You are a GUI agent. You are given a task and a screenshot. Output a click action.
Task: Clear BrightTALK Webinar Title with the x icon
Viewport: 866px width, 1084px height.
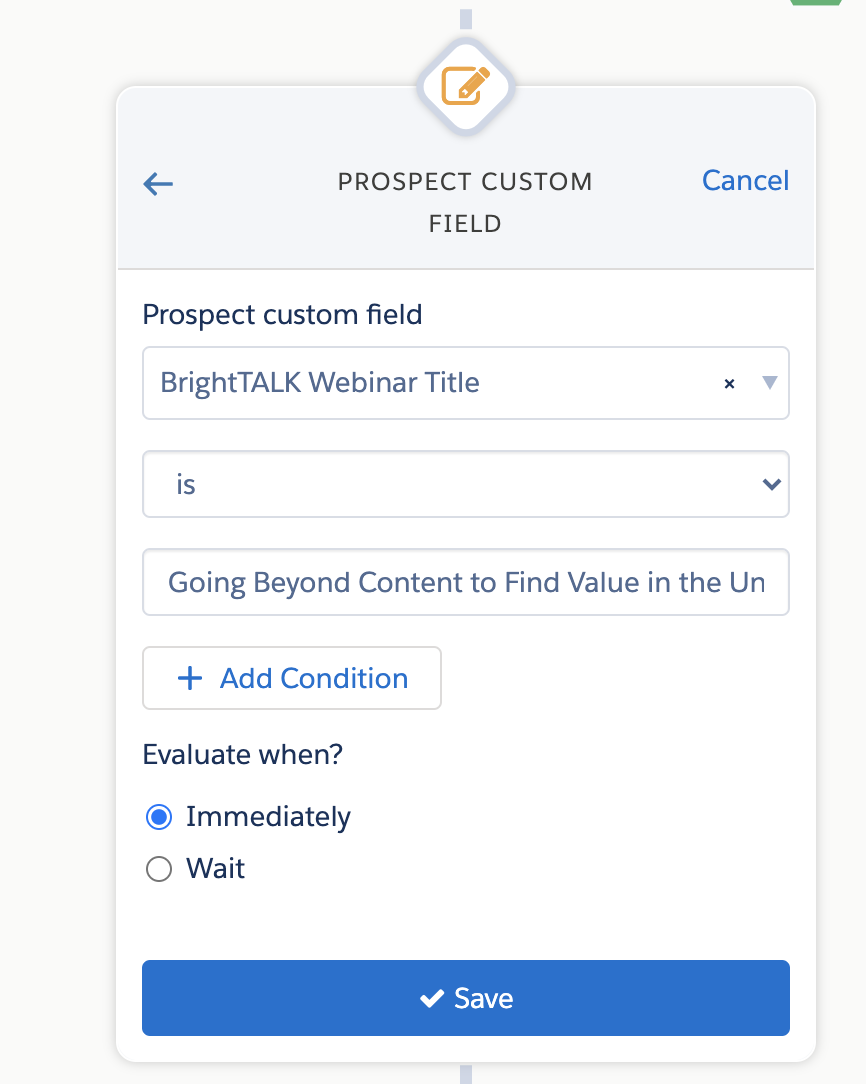(x=729, y=384)
